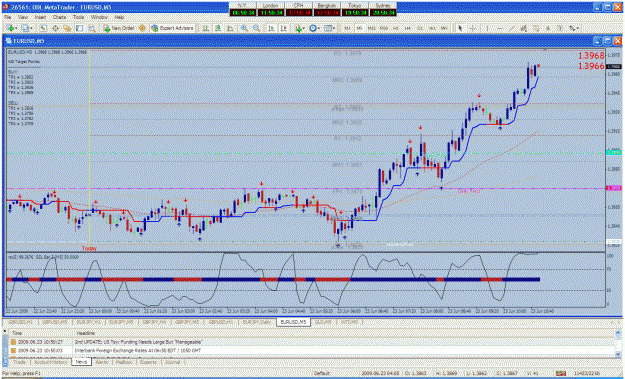Open the Tools menu
Screen dimensions: 625x379
pos(79,18)
